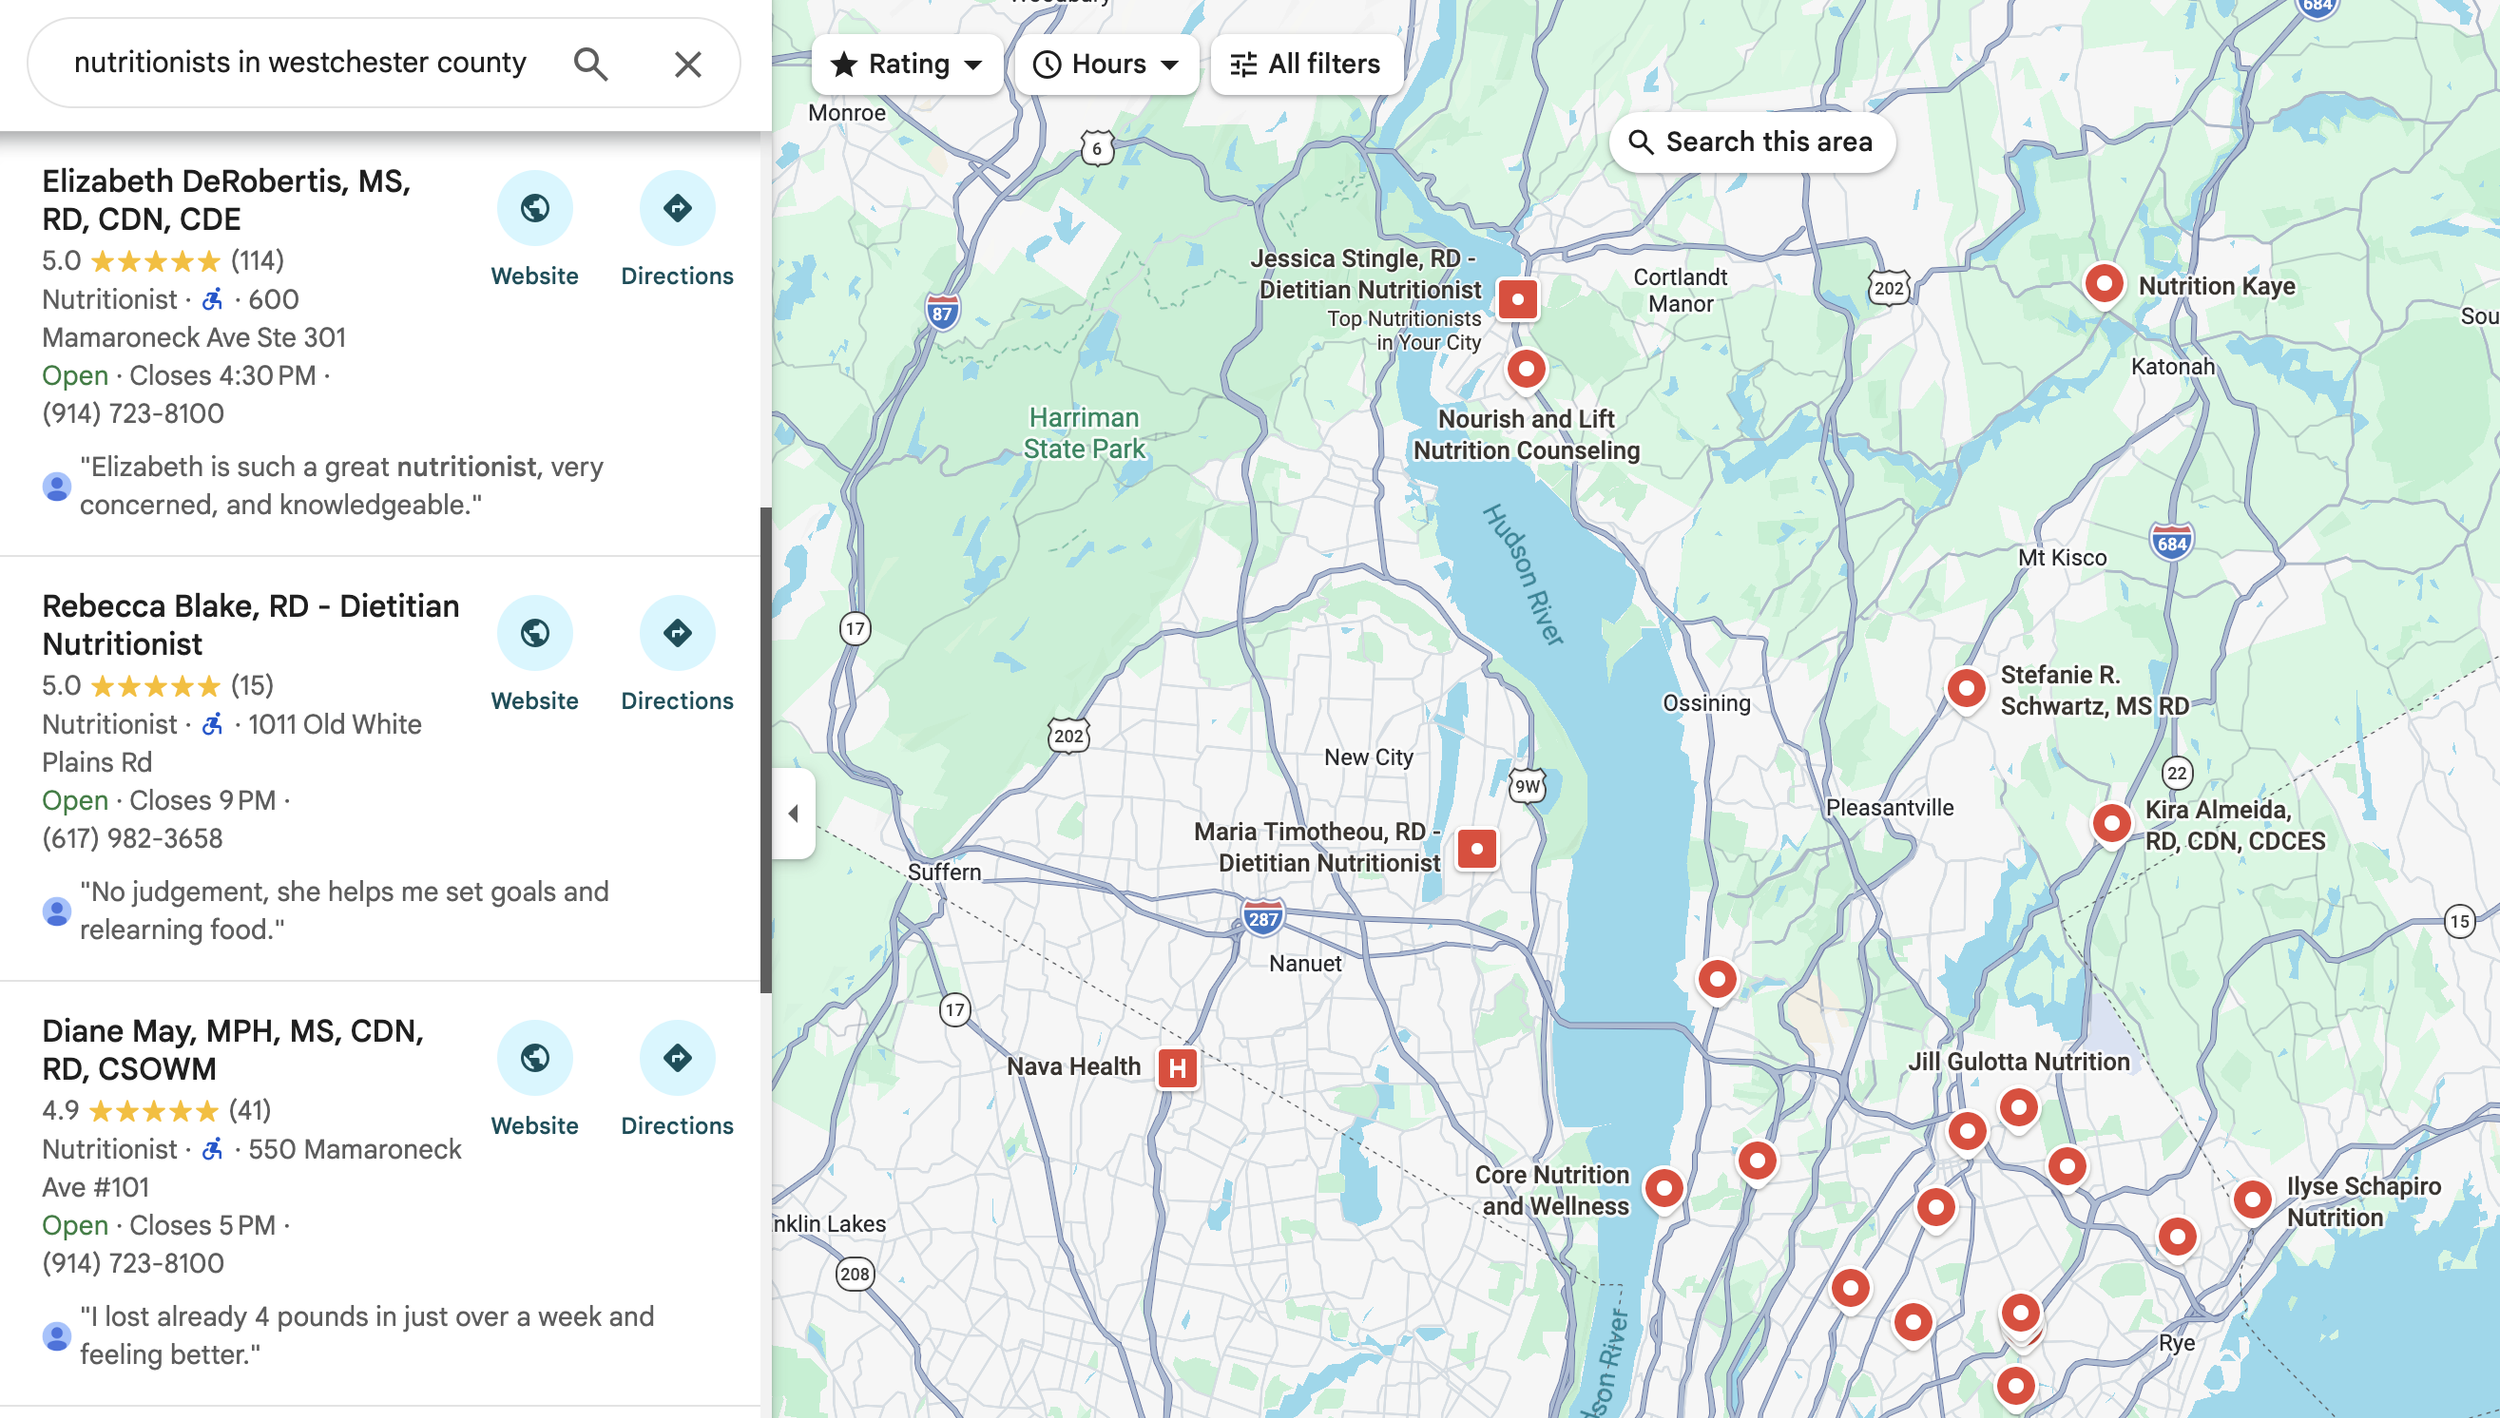Click the Hudson River label near Ossining
Viewport: 2500px width, 1418px height.
coord(1522,576)
